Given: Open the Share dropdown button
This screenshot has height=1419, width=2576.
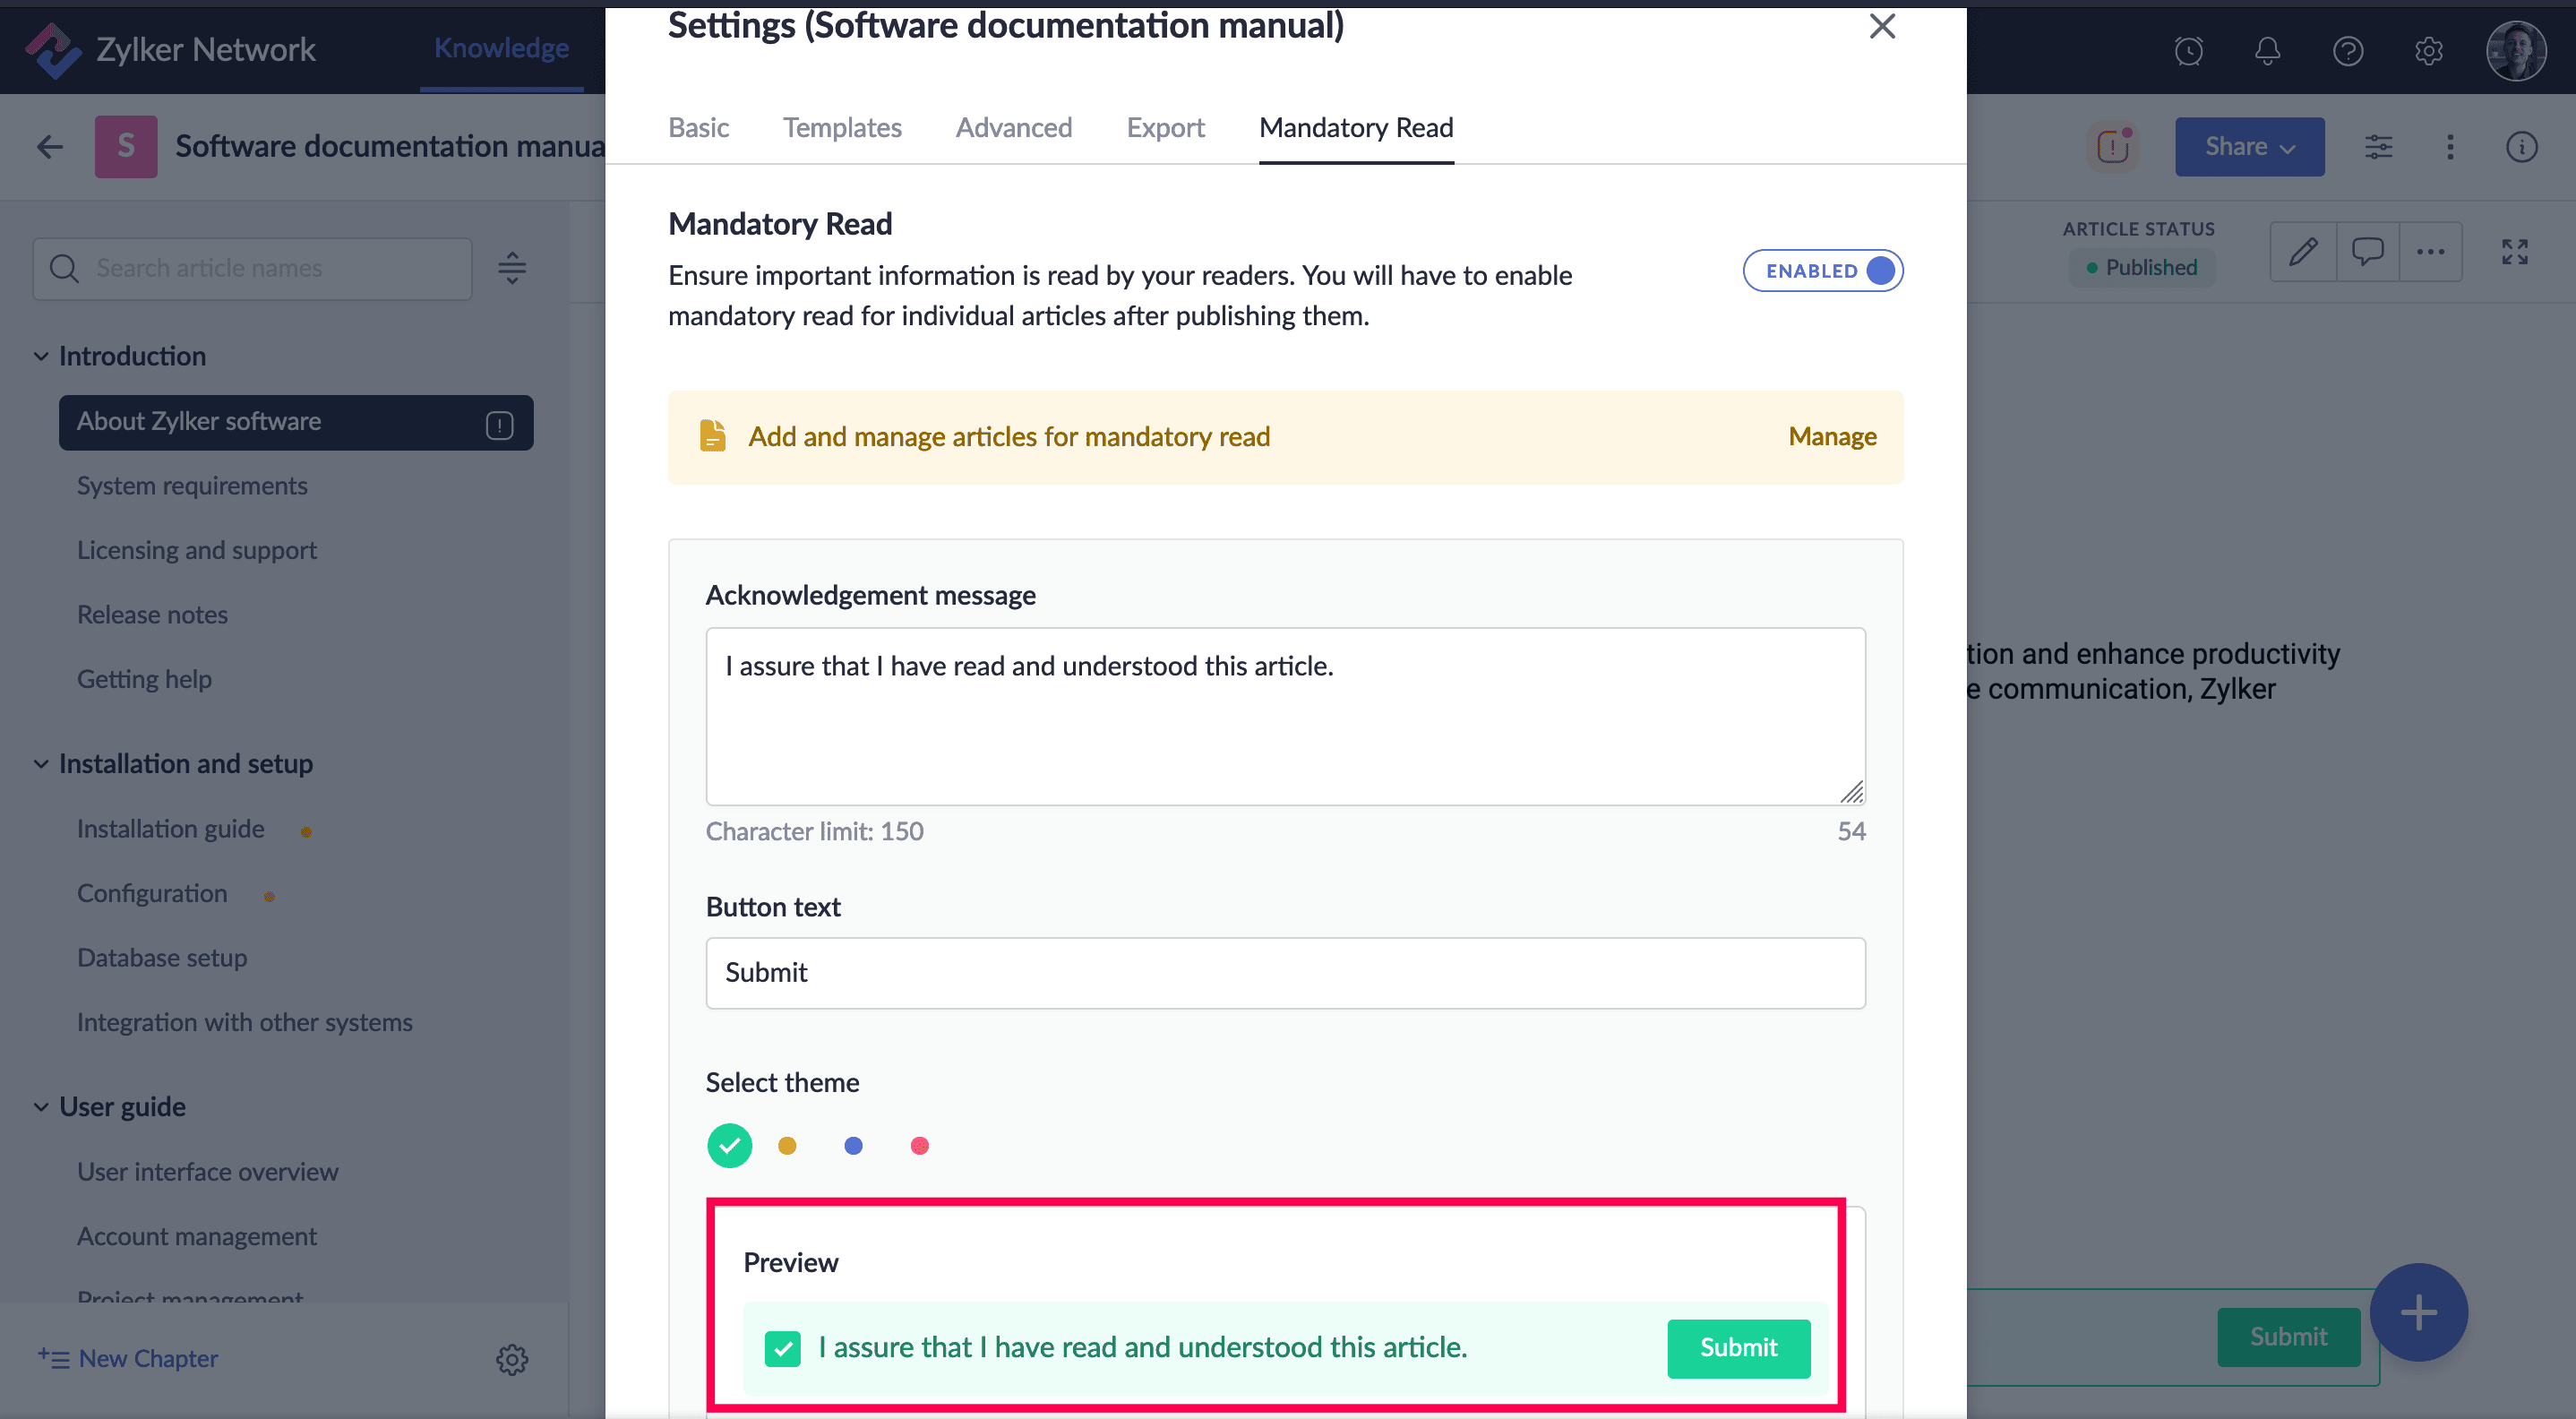Looking at the screenshot, I should coord(2249,147).
